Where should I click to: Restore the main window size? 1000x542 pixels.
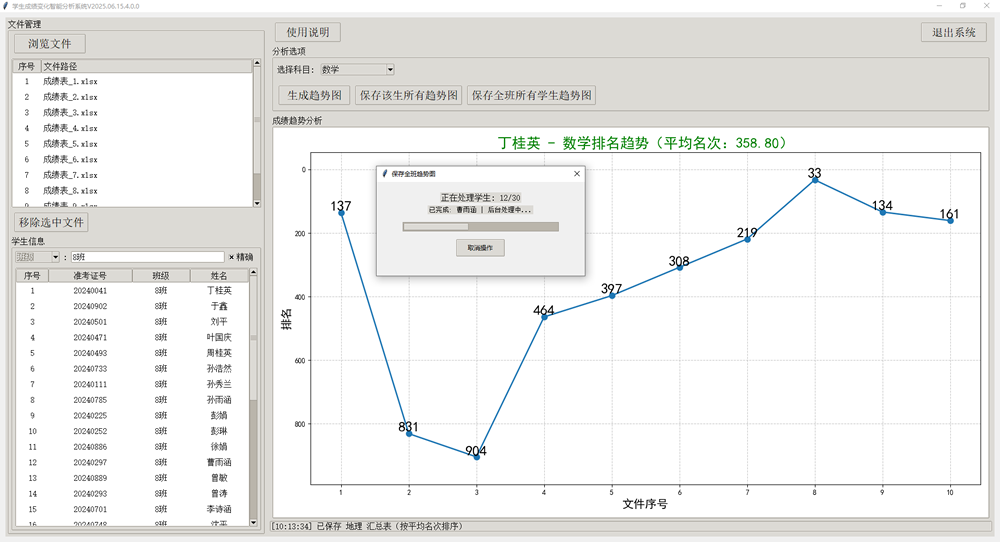[962, 5]
